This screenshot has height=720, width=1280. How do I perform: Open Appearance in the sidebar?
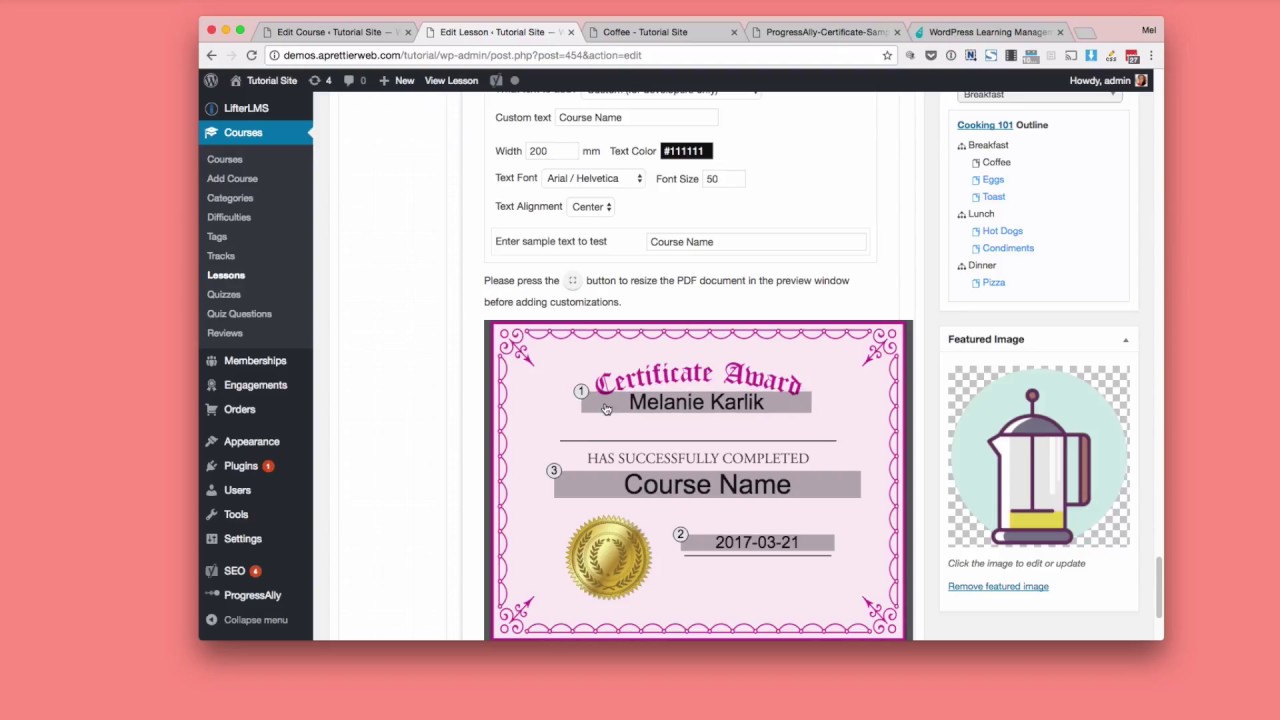(252, 441)
